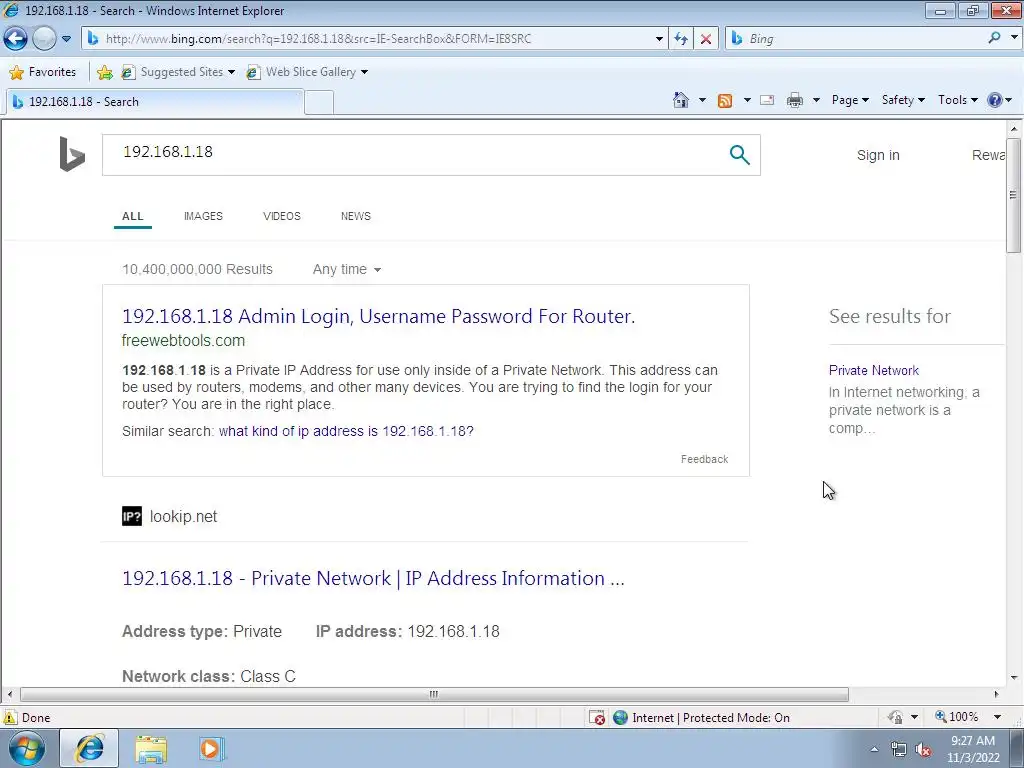1024x768 pixels.
Task: Open the Page menu
Action: (850, 100)
